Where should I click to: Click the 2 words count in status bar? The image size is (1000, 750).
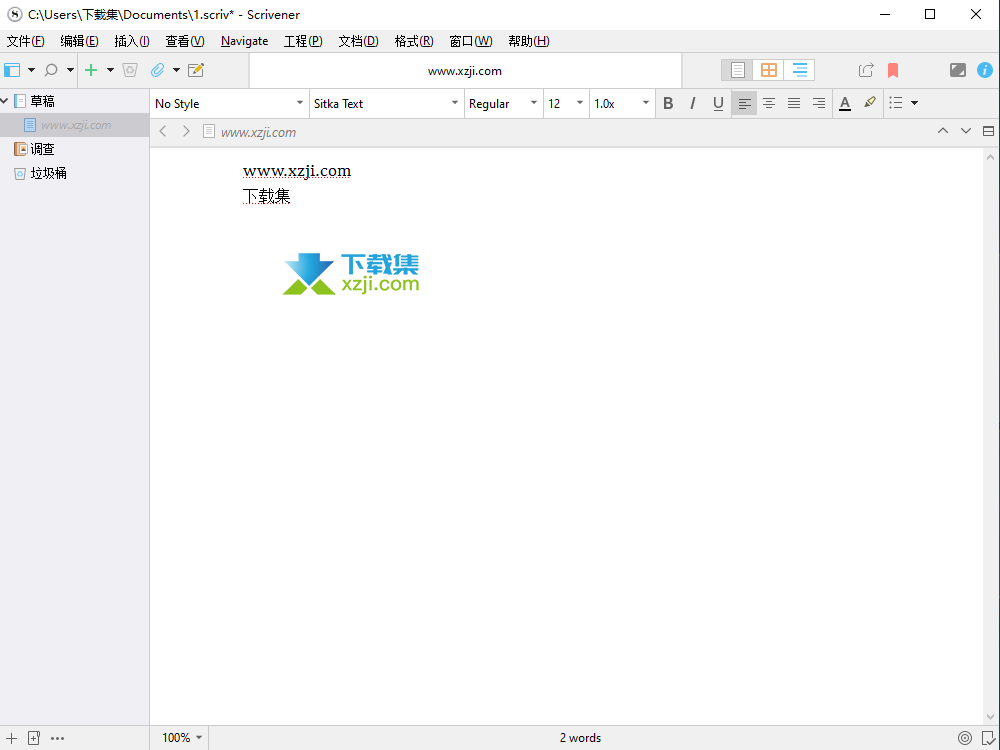click(x=580, y=738)
